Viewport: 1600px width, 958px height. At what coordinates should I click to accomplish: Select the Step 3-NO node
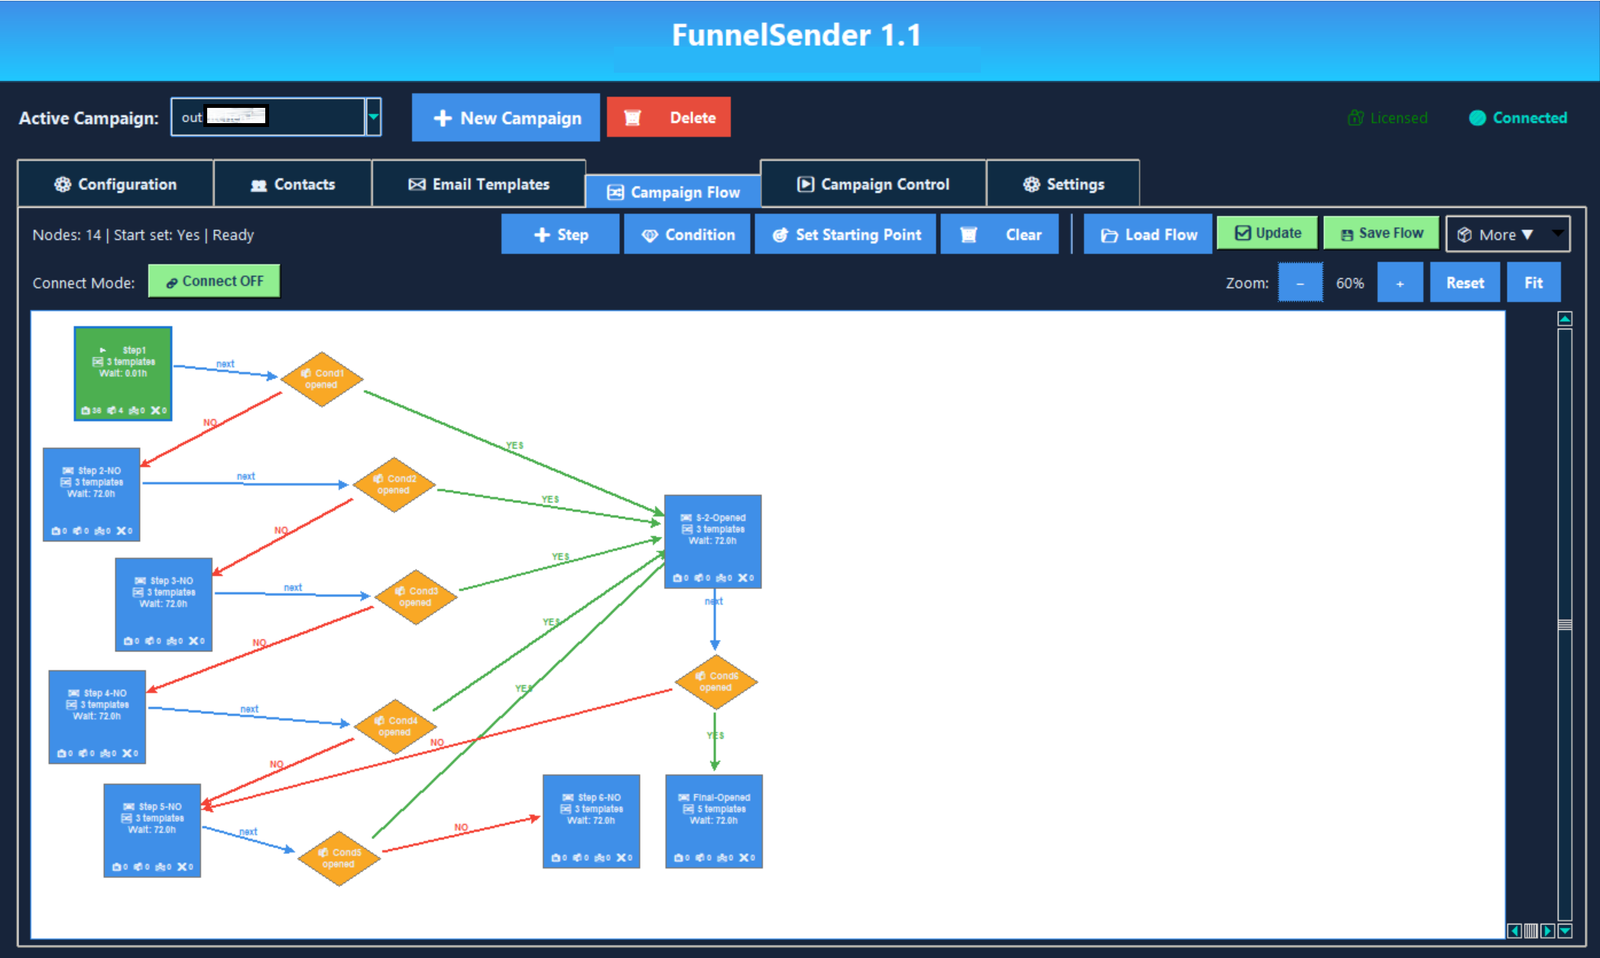click(164, 604)
